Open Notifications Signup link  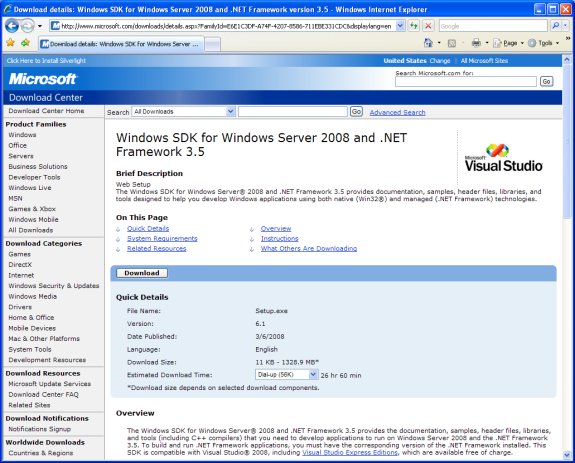point(40,429)
